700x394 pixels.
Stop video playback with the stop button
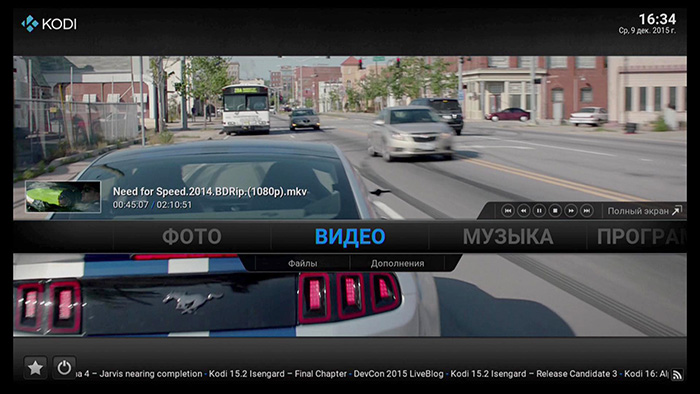click(x=555, y=211)
